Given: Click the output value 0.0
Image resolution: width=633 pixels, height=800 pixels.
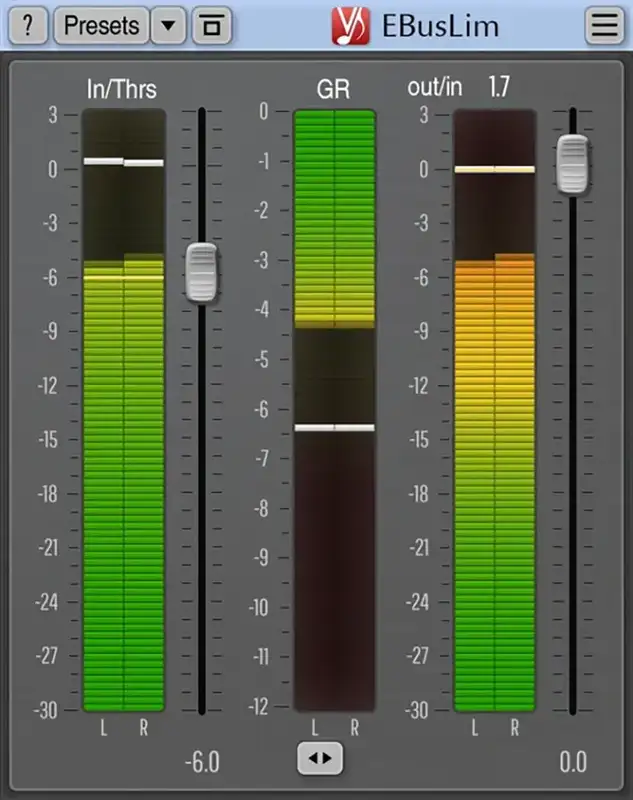Looking at the screenshot, I should [x=573, y=762].
